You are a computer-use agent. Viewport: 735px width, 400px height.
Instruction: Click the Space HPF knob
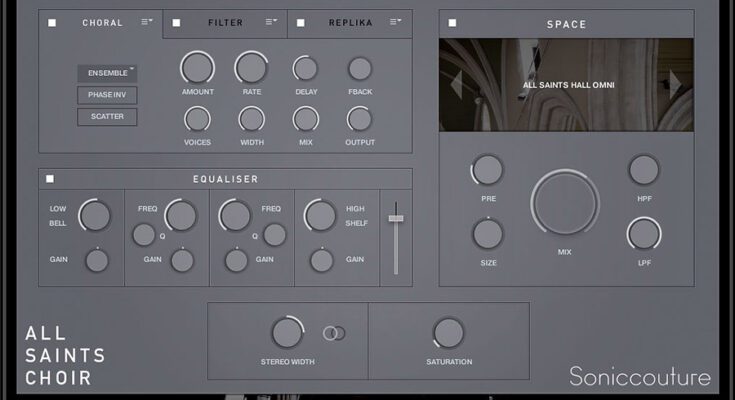pos(643,170)
